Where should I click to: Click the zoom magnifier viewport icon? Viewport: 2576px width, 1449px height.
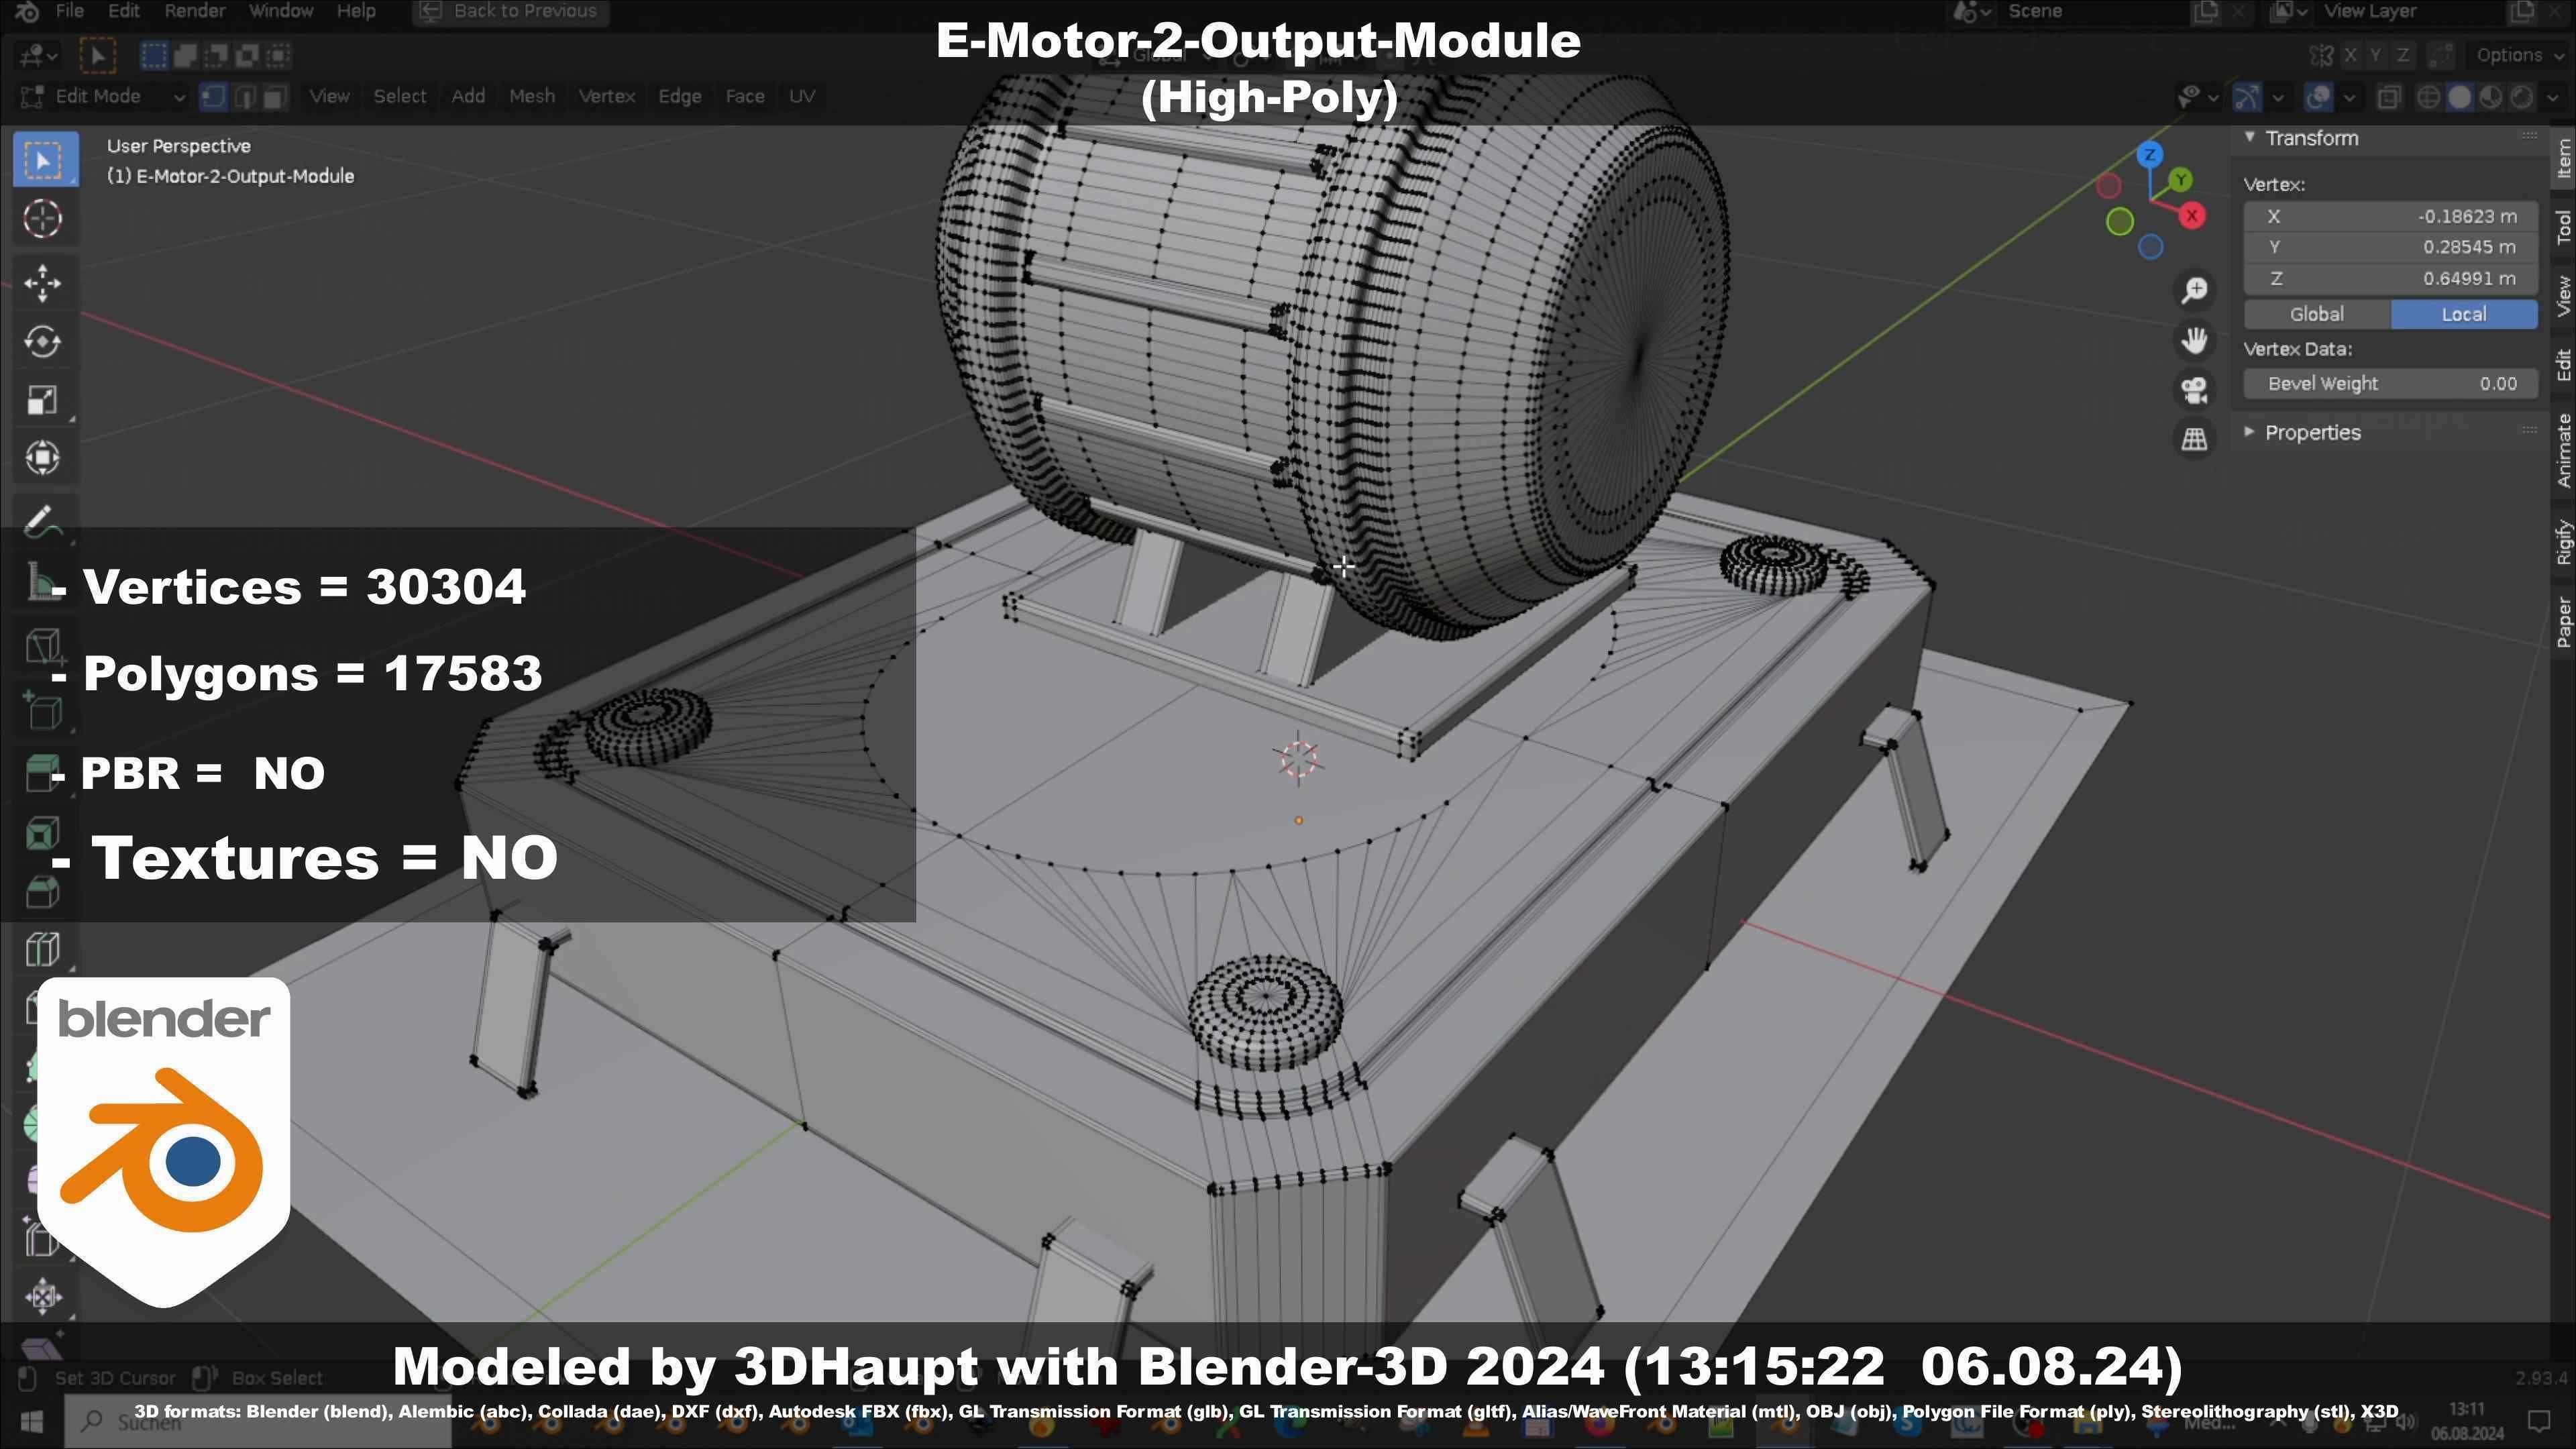(x=2195, y=291)
